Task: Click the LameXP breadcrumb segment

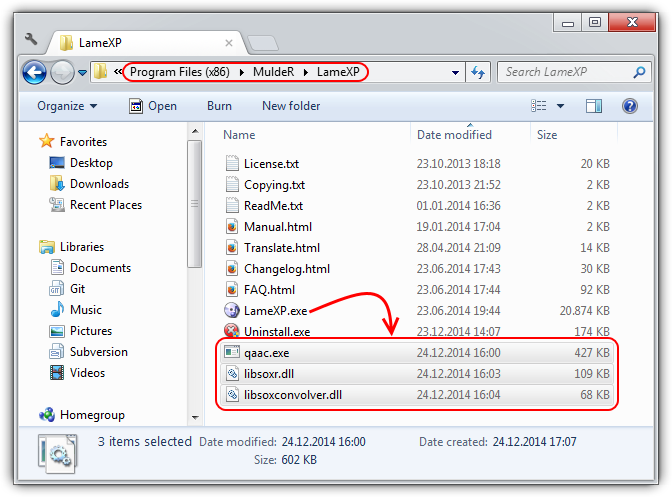Action: click(338, 72)
